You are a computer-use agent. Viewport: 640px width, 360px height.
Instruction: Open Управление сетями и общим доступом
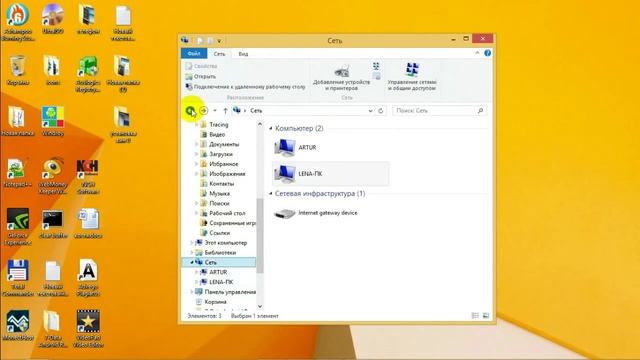click(412, 77)
